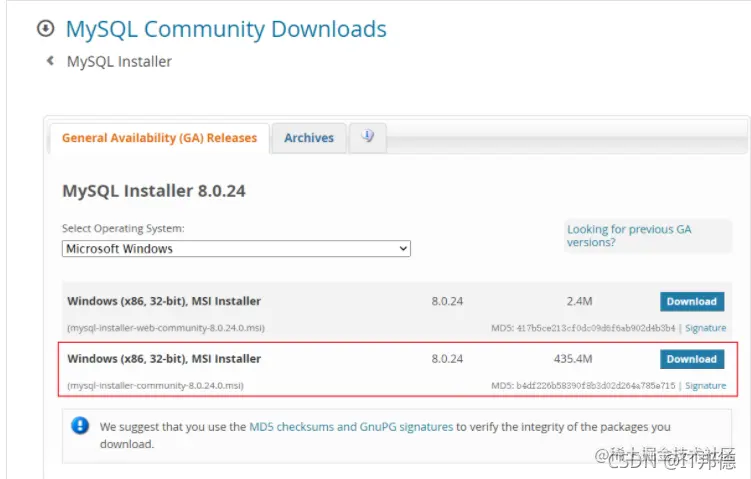Download the 2.4M web installer
The height and width of the screenshot is (479, 751).
pos(692,302)
